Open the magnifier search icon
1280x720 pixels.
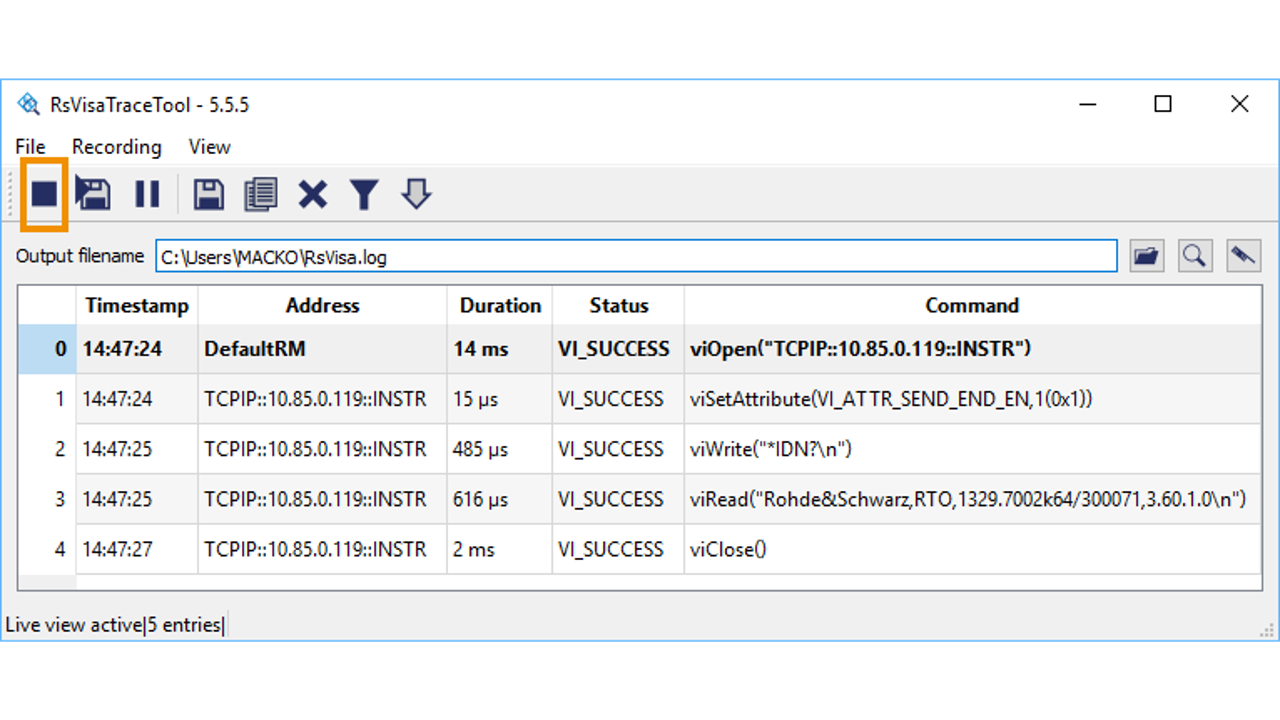pyautogui.click(x=1194, y=256)
